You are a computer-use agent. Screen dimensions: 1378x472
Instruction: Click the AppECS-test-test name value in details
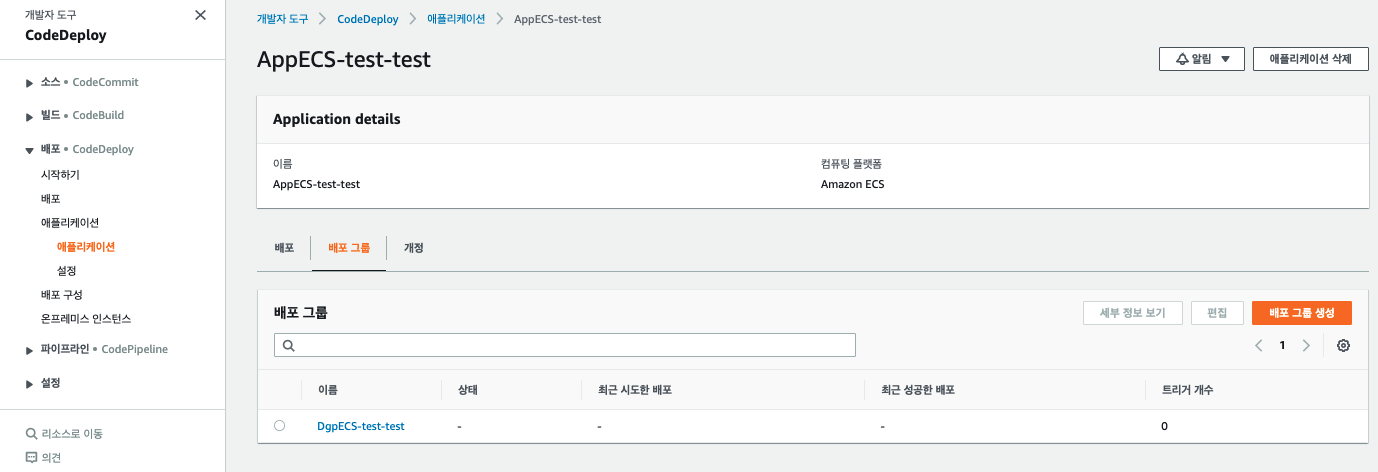pyautogui.click(x=316, y=184)
